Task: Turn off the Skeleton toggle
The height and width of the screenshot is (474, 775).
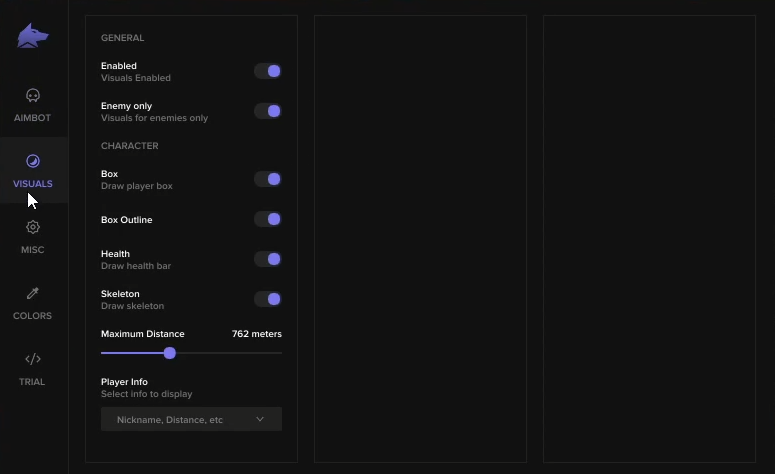Action: 268,299
